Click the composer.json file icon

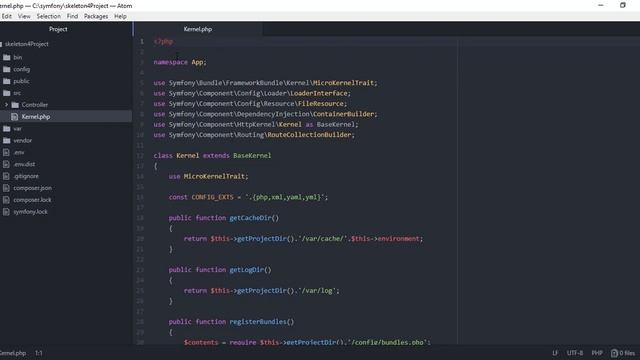6,188
